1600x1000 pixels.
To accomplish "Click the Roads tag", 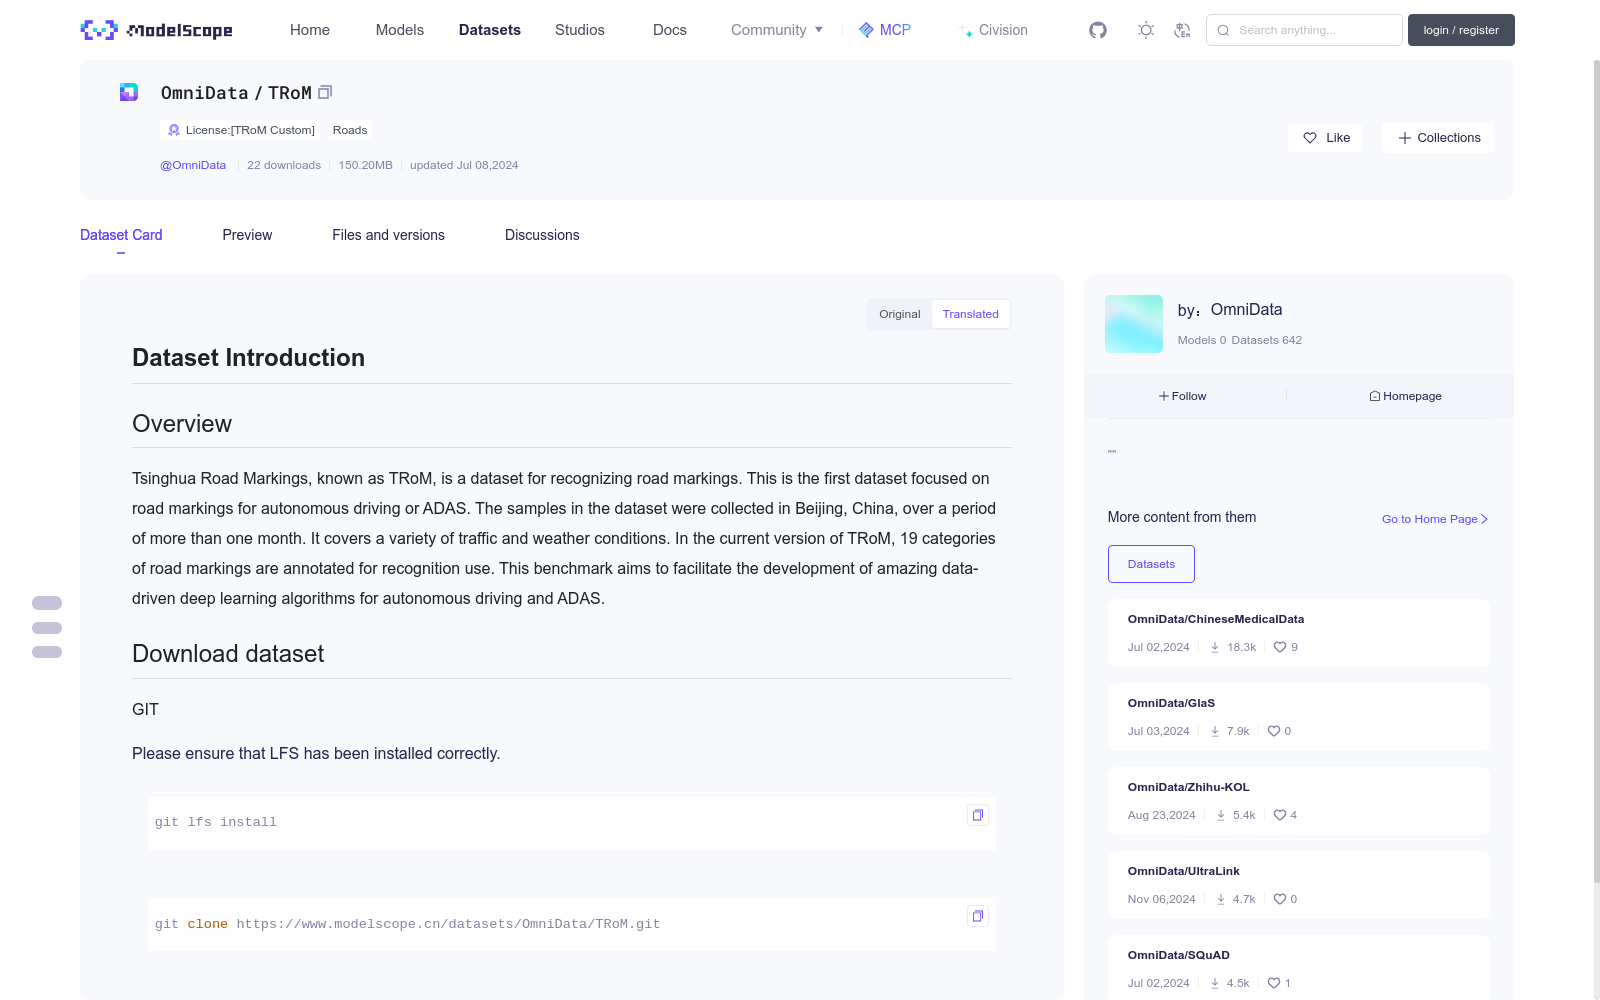I will click(350, 130).
